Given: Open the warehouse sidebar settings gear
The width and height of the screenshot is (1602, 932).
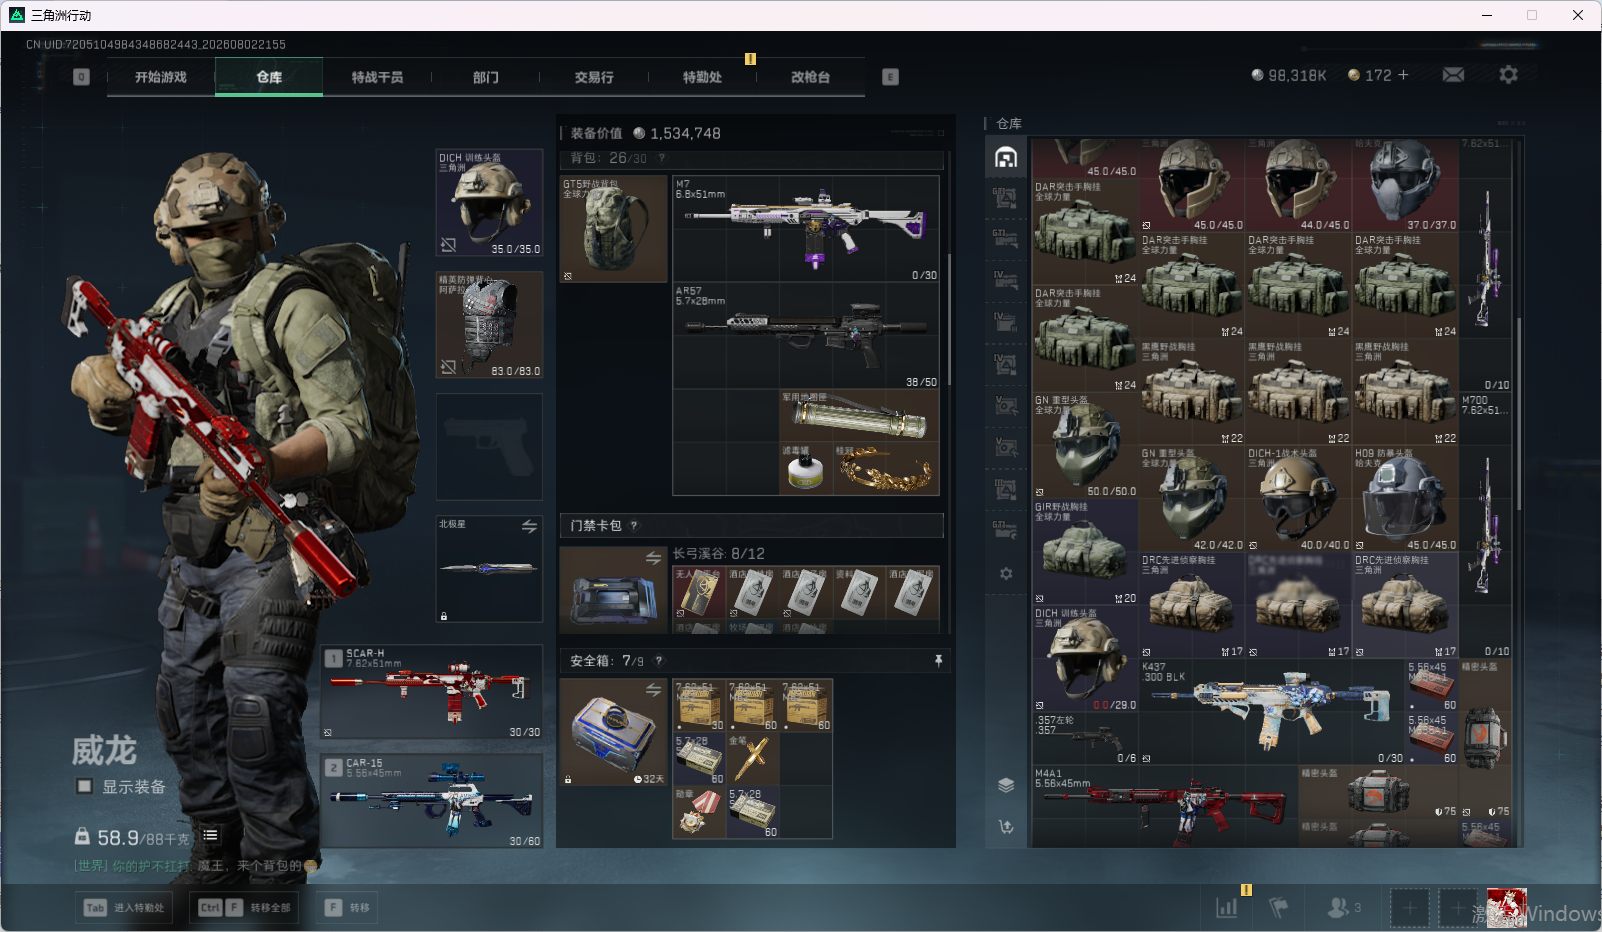Looking at the screenshot, I should pos(1006,574).
